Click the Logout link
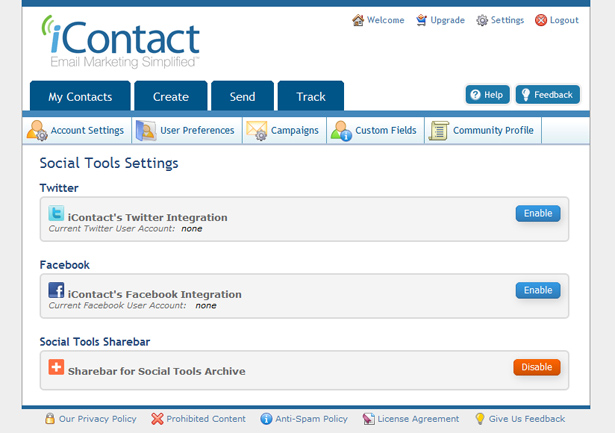This screenshot has width=615, height=433. [x=564, y=20]
